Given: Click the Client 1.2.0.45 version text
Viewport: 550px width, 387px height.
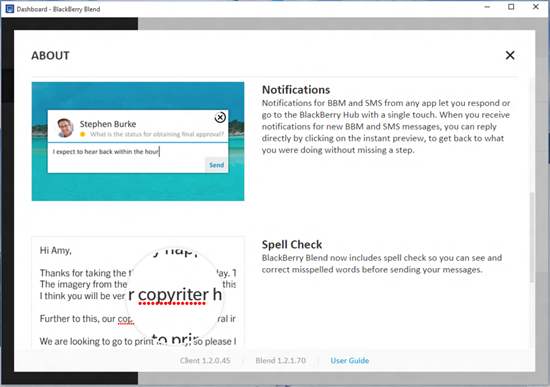Looking at the screenshot, I should 205,361.
